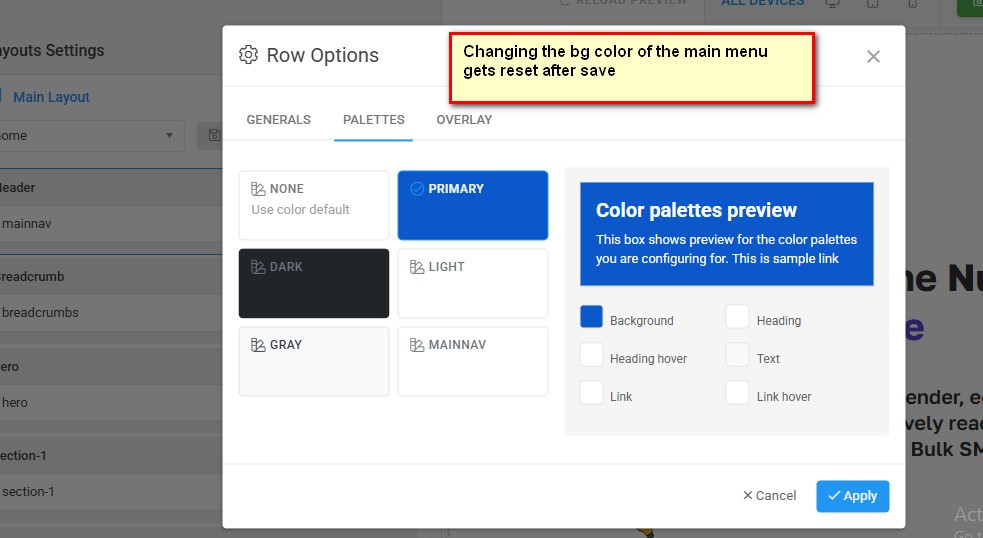Open the Link hover color swatch

(x=738, y=393)
